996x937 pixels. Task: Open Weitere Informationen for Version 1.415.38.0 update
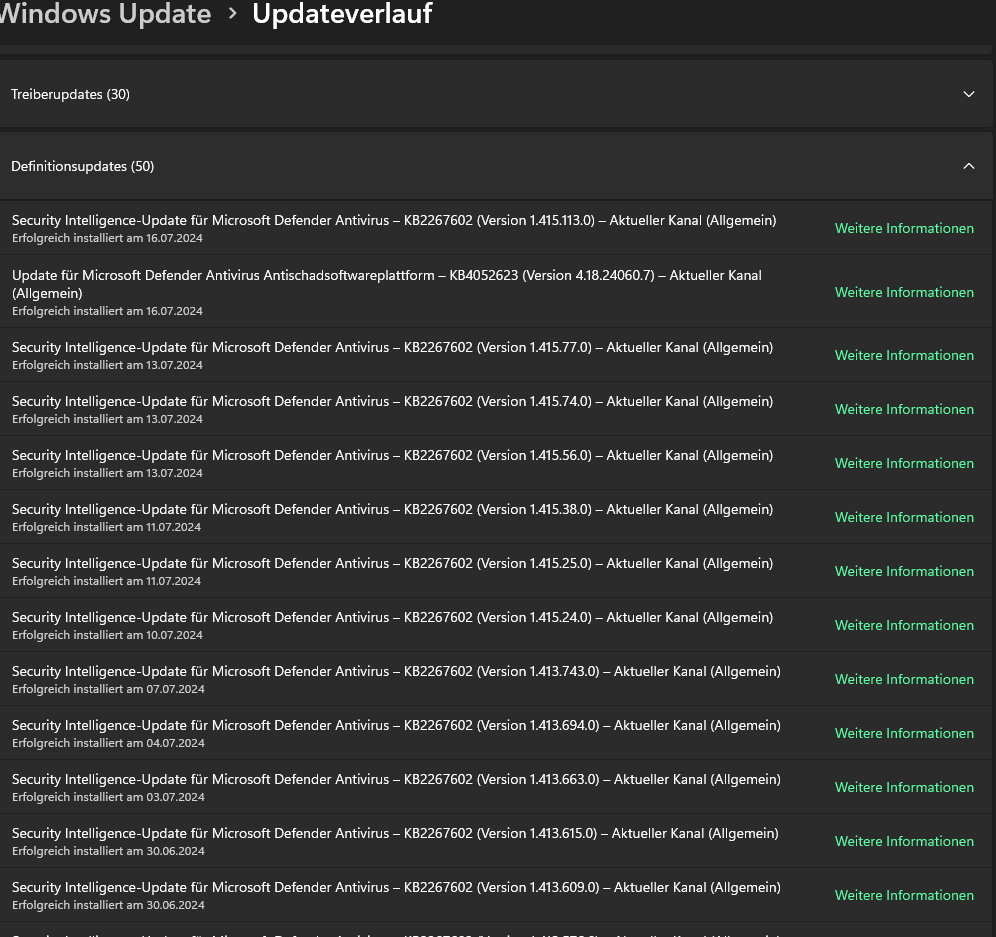click(x=904, y=517)
